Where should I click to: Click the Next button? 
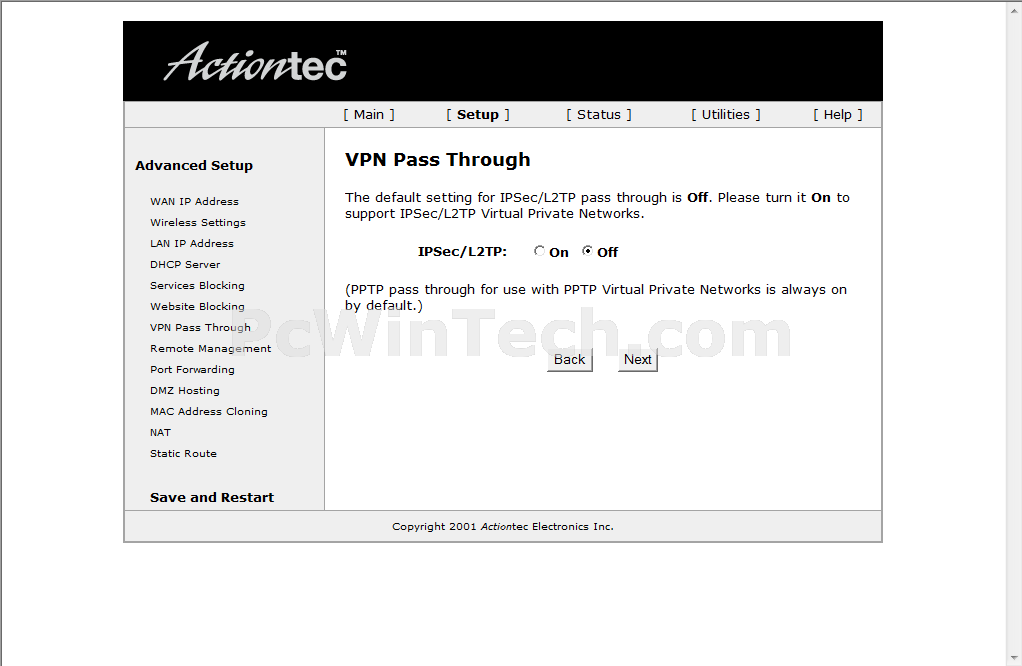pyautogui.click(x=637, y=360)
